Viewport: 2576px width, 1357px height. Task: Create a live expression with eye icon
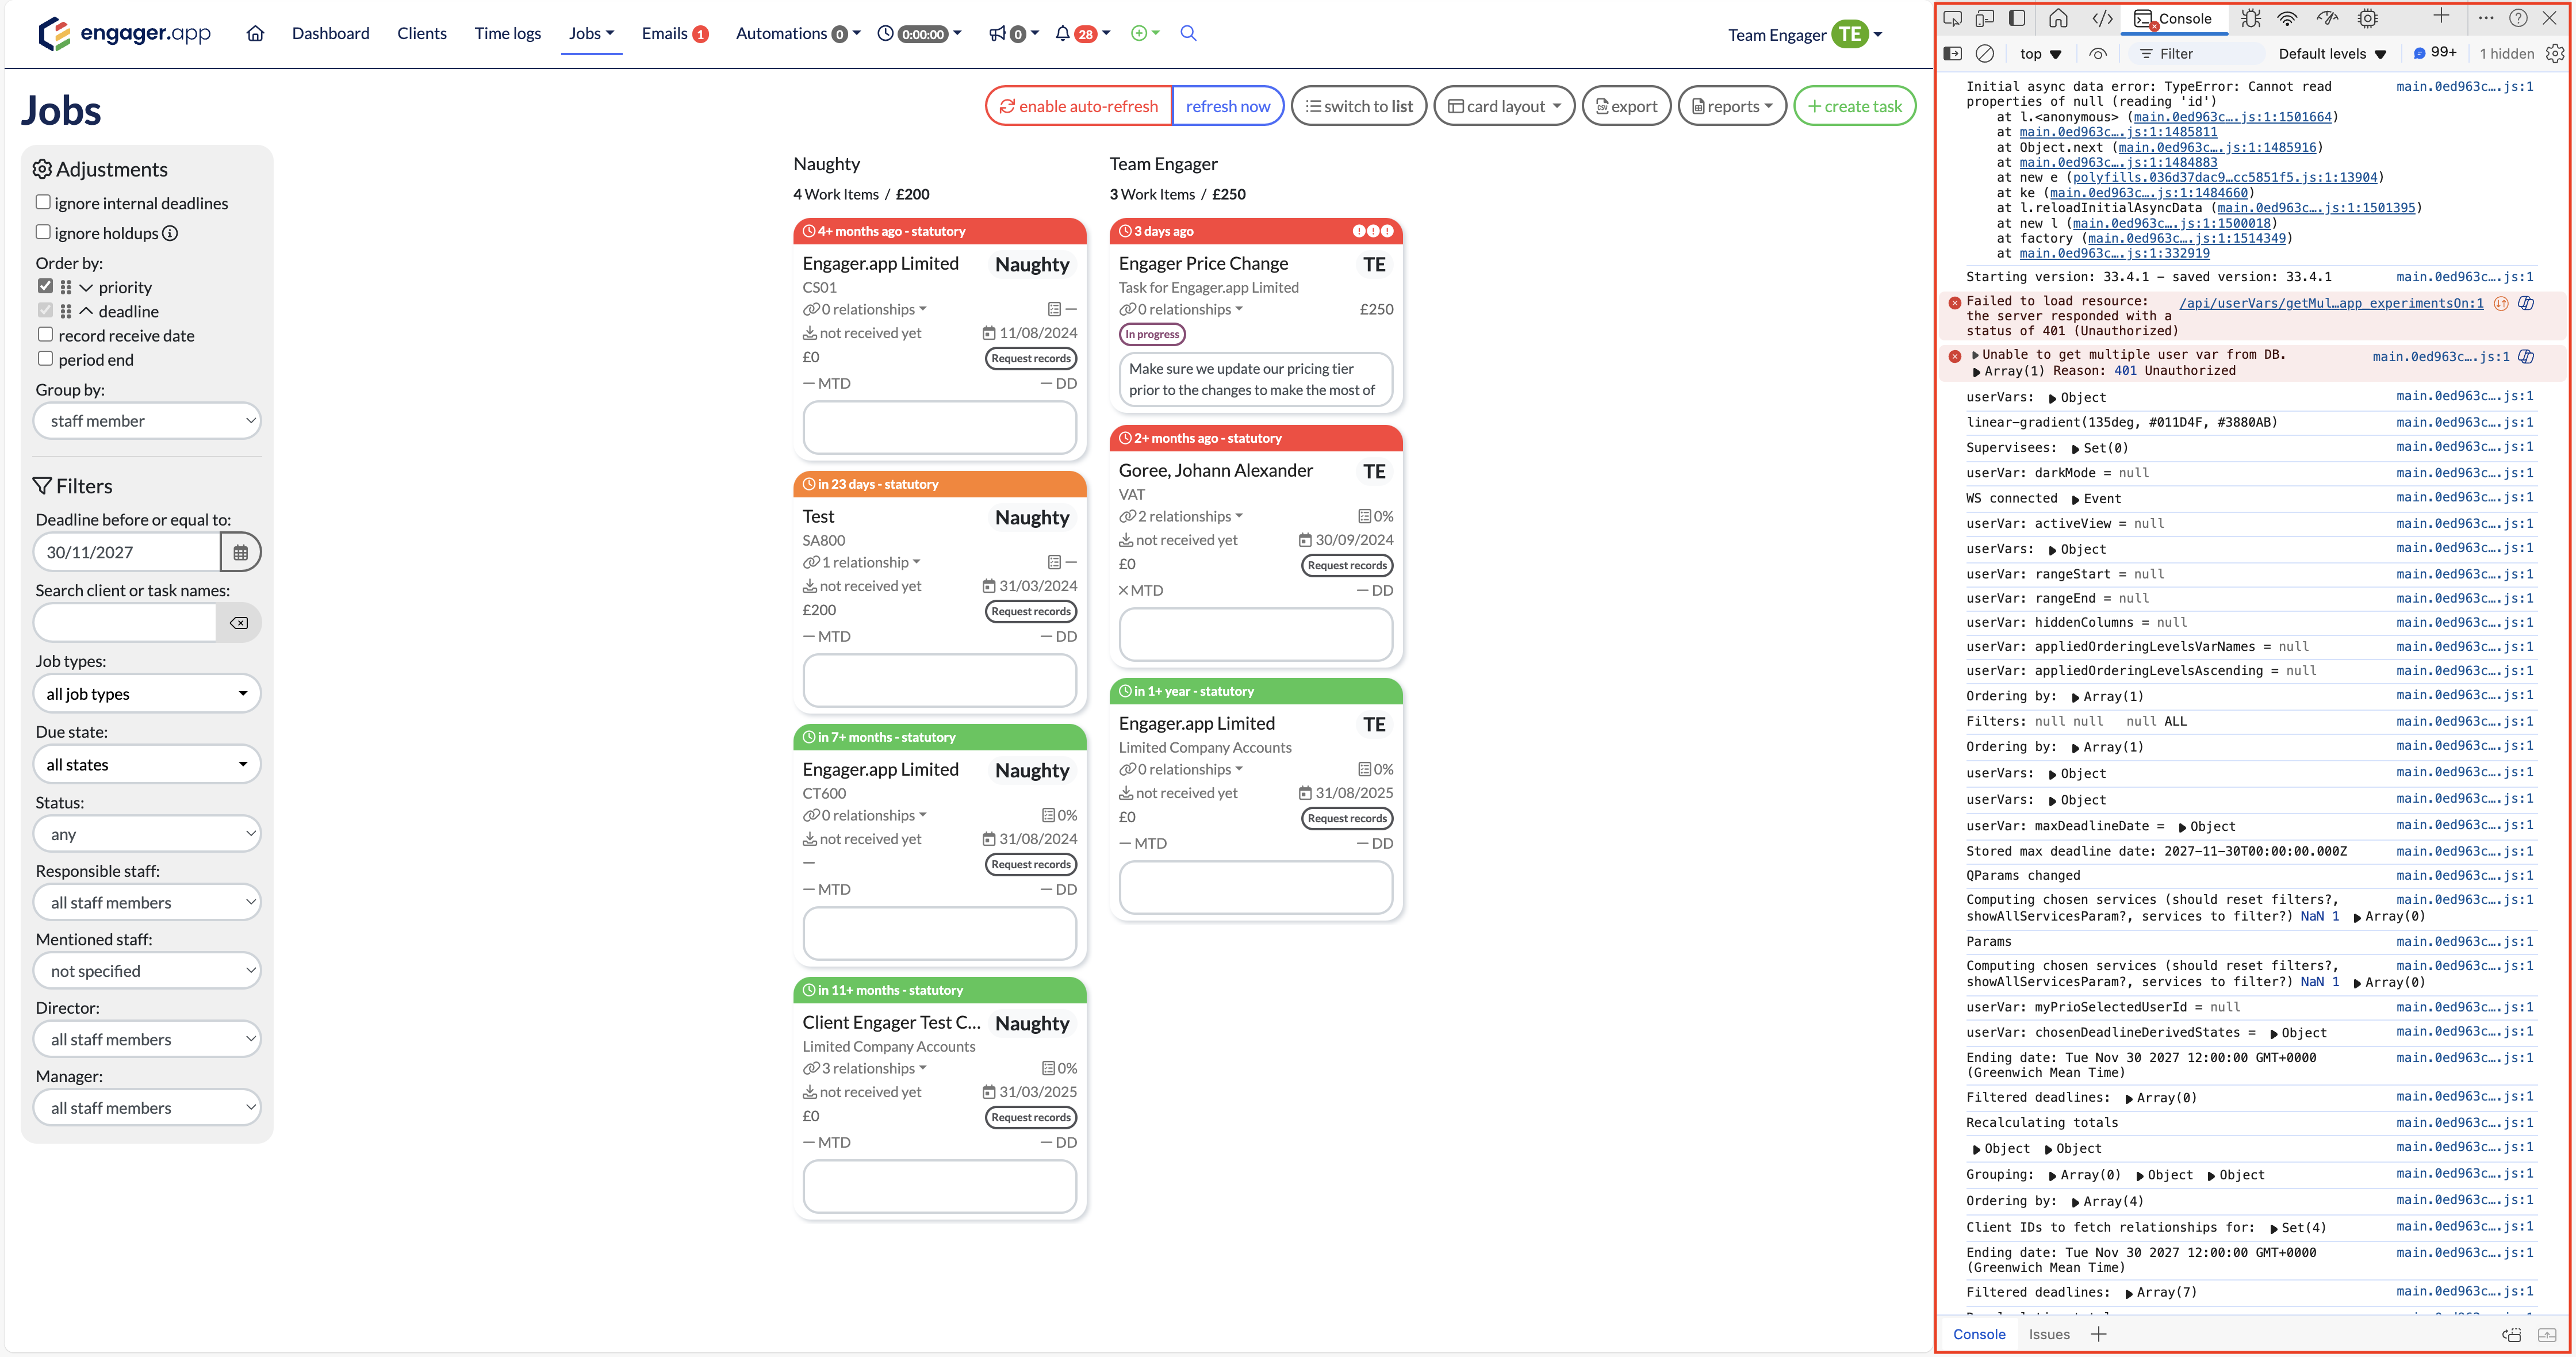click(2098, 53)
